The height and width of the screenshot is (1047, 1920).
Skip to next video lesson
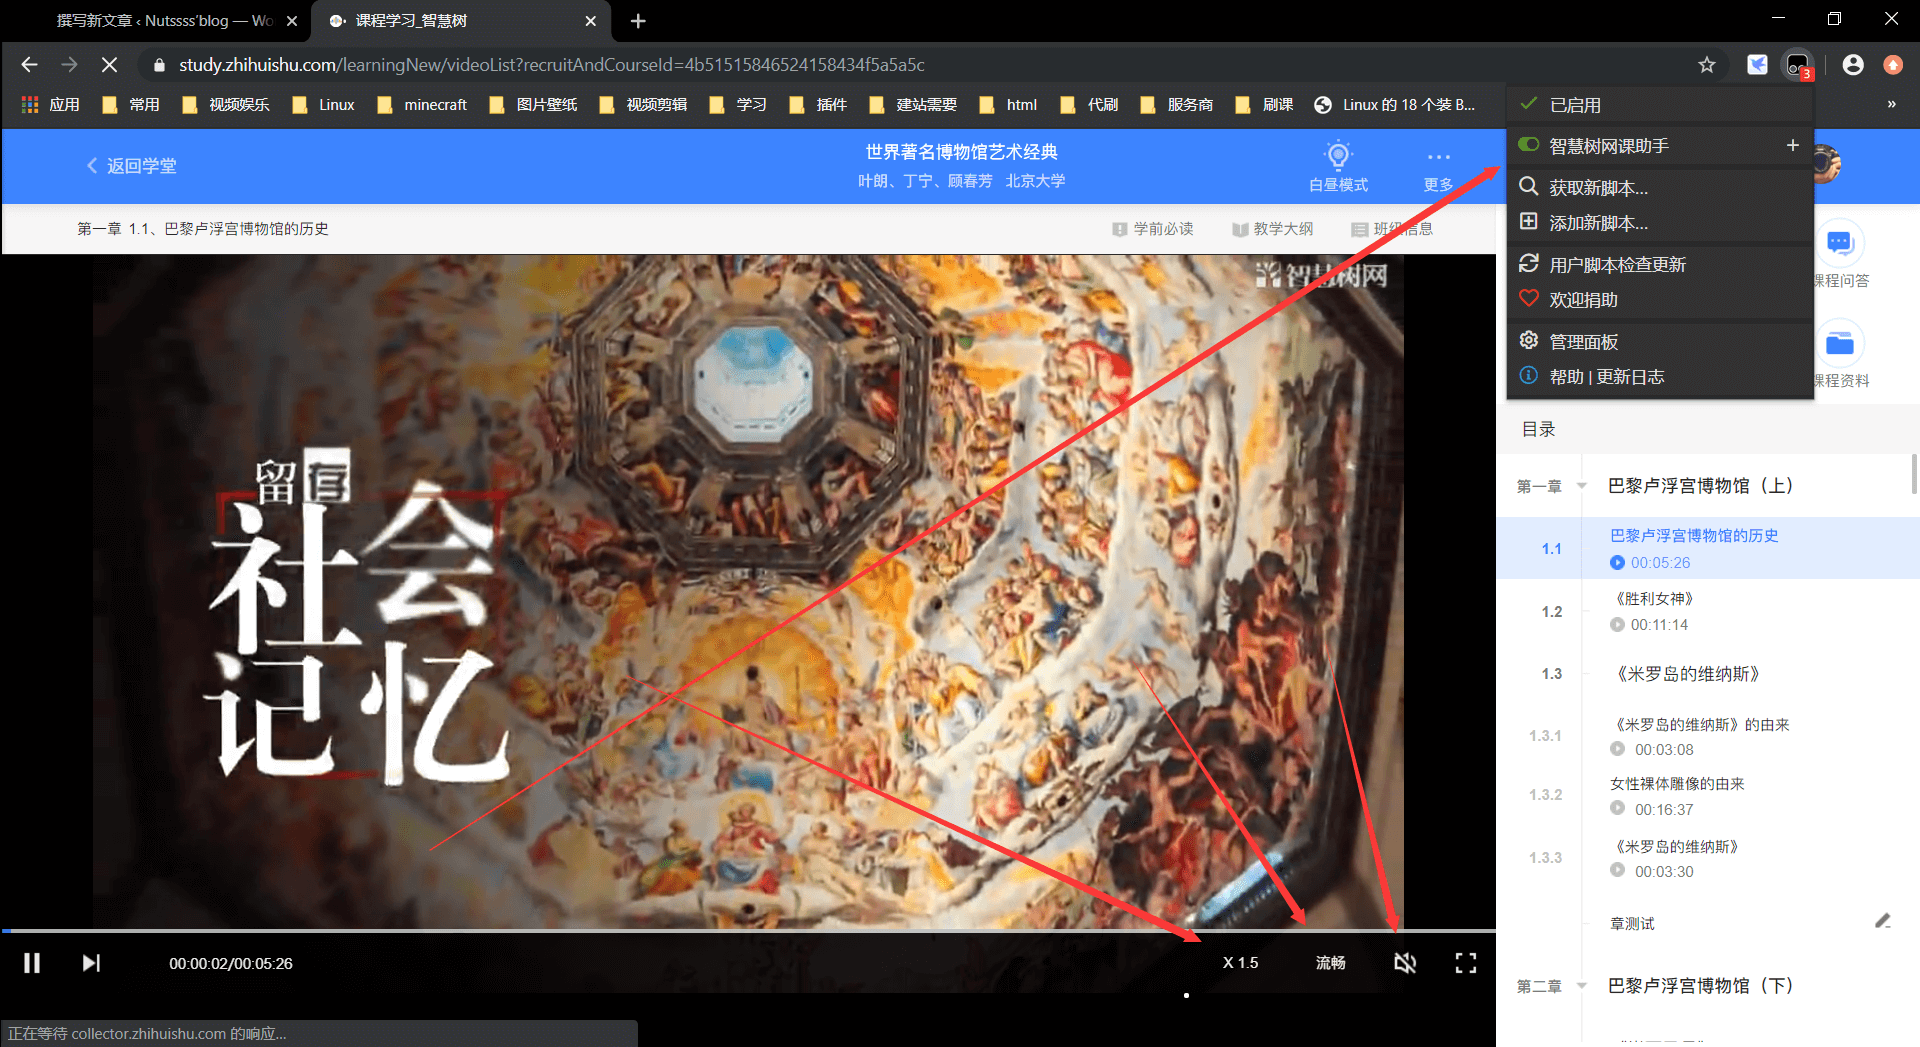[91, 963]
